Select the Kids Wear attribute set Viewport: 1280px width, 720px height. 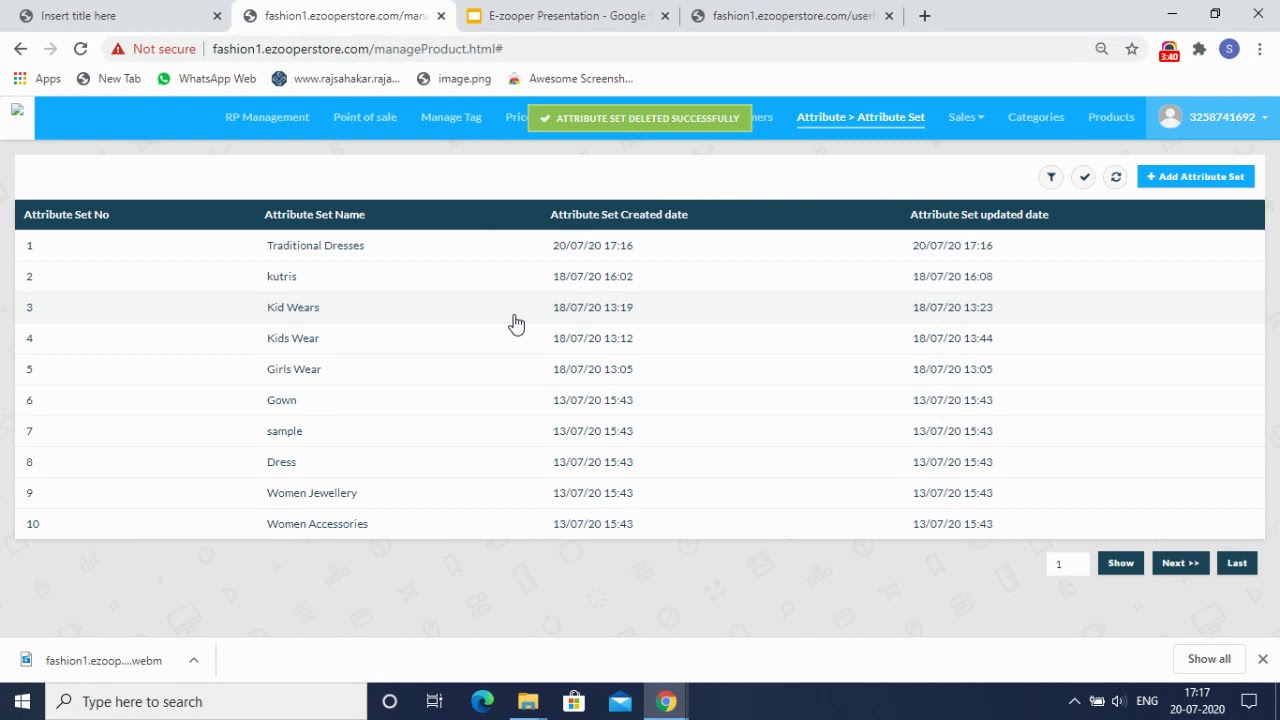[640, 338]
